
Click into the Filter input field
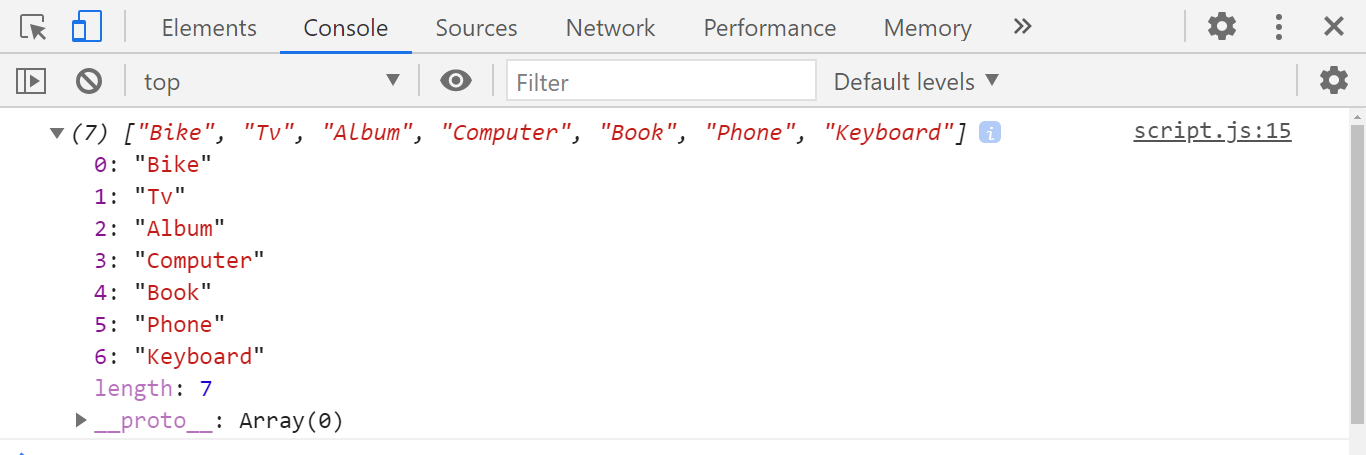point(662,81)
